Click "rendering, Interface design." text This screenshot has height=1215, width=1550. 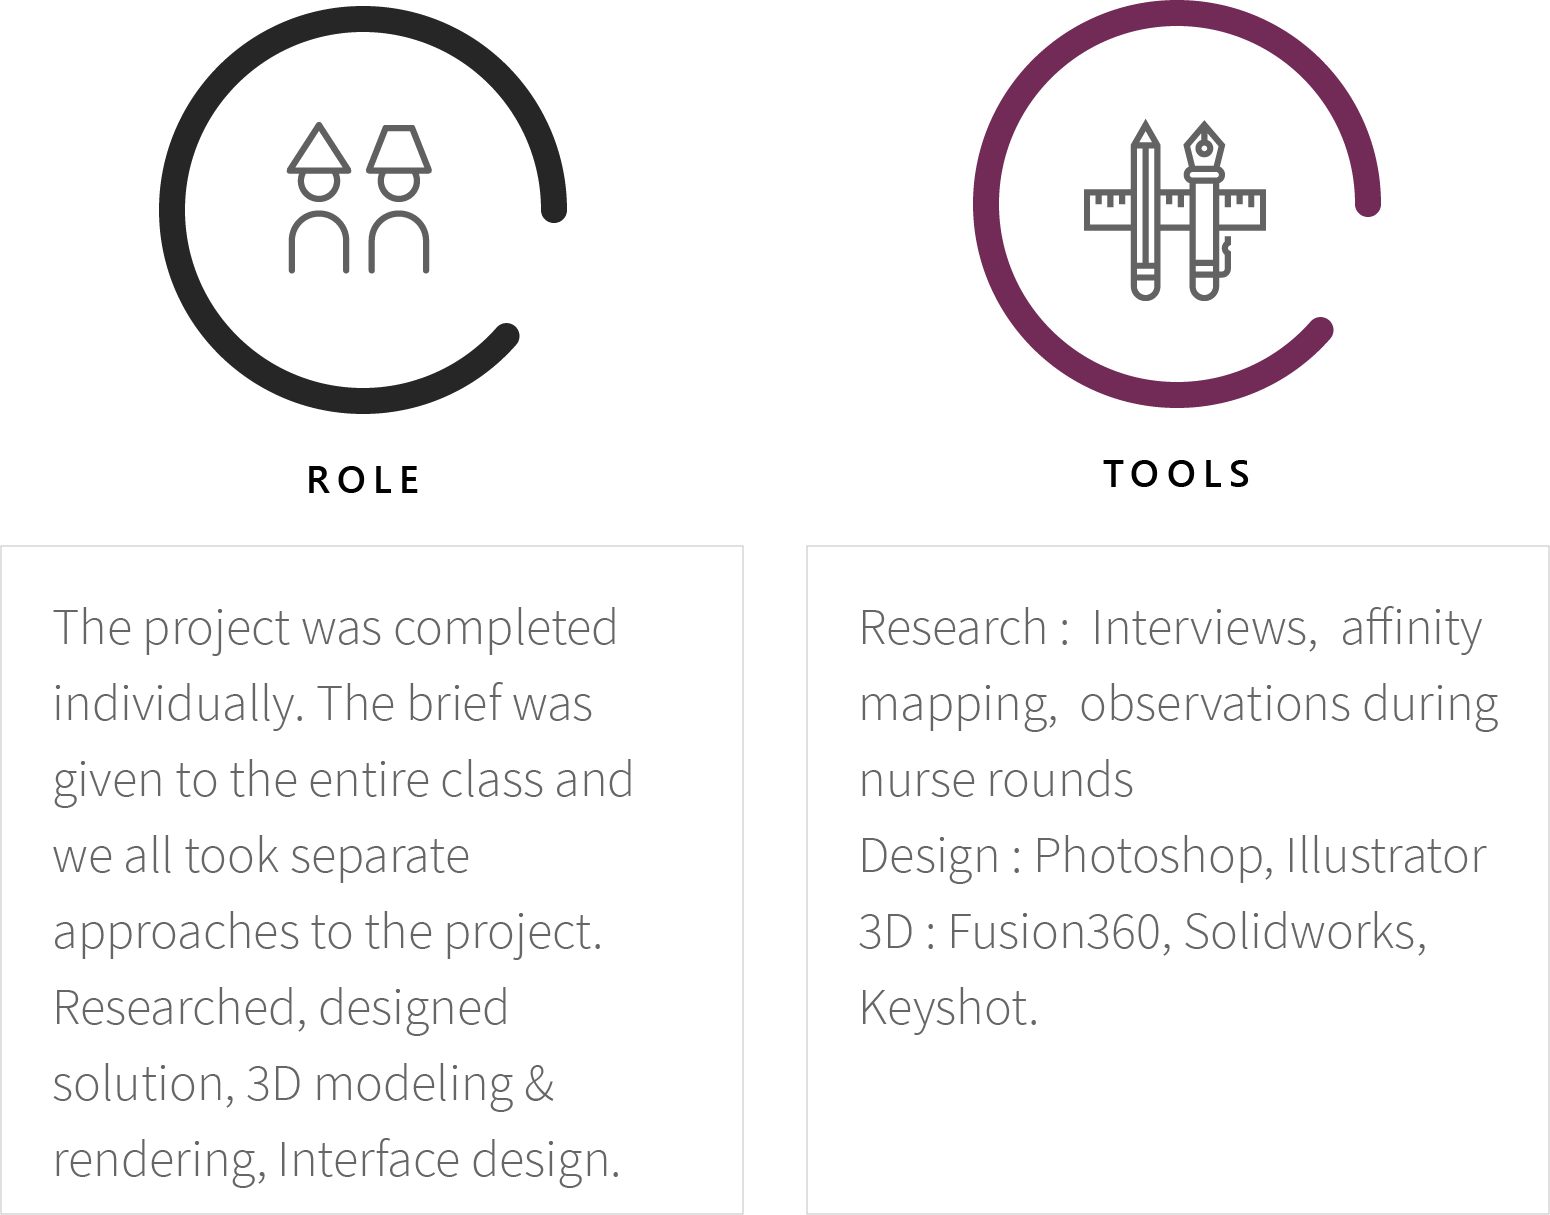(337, 1161)
